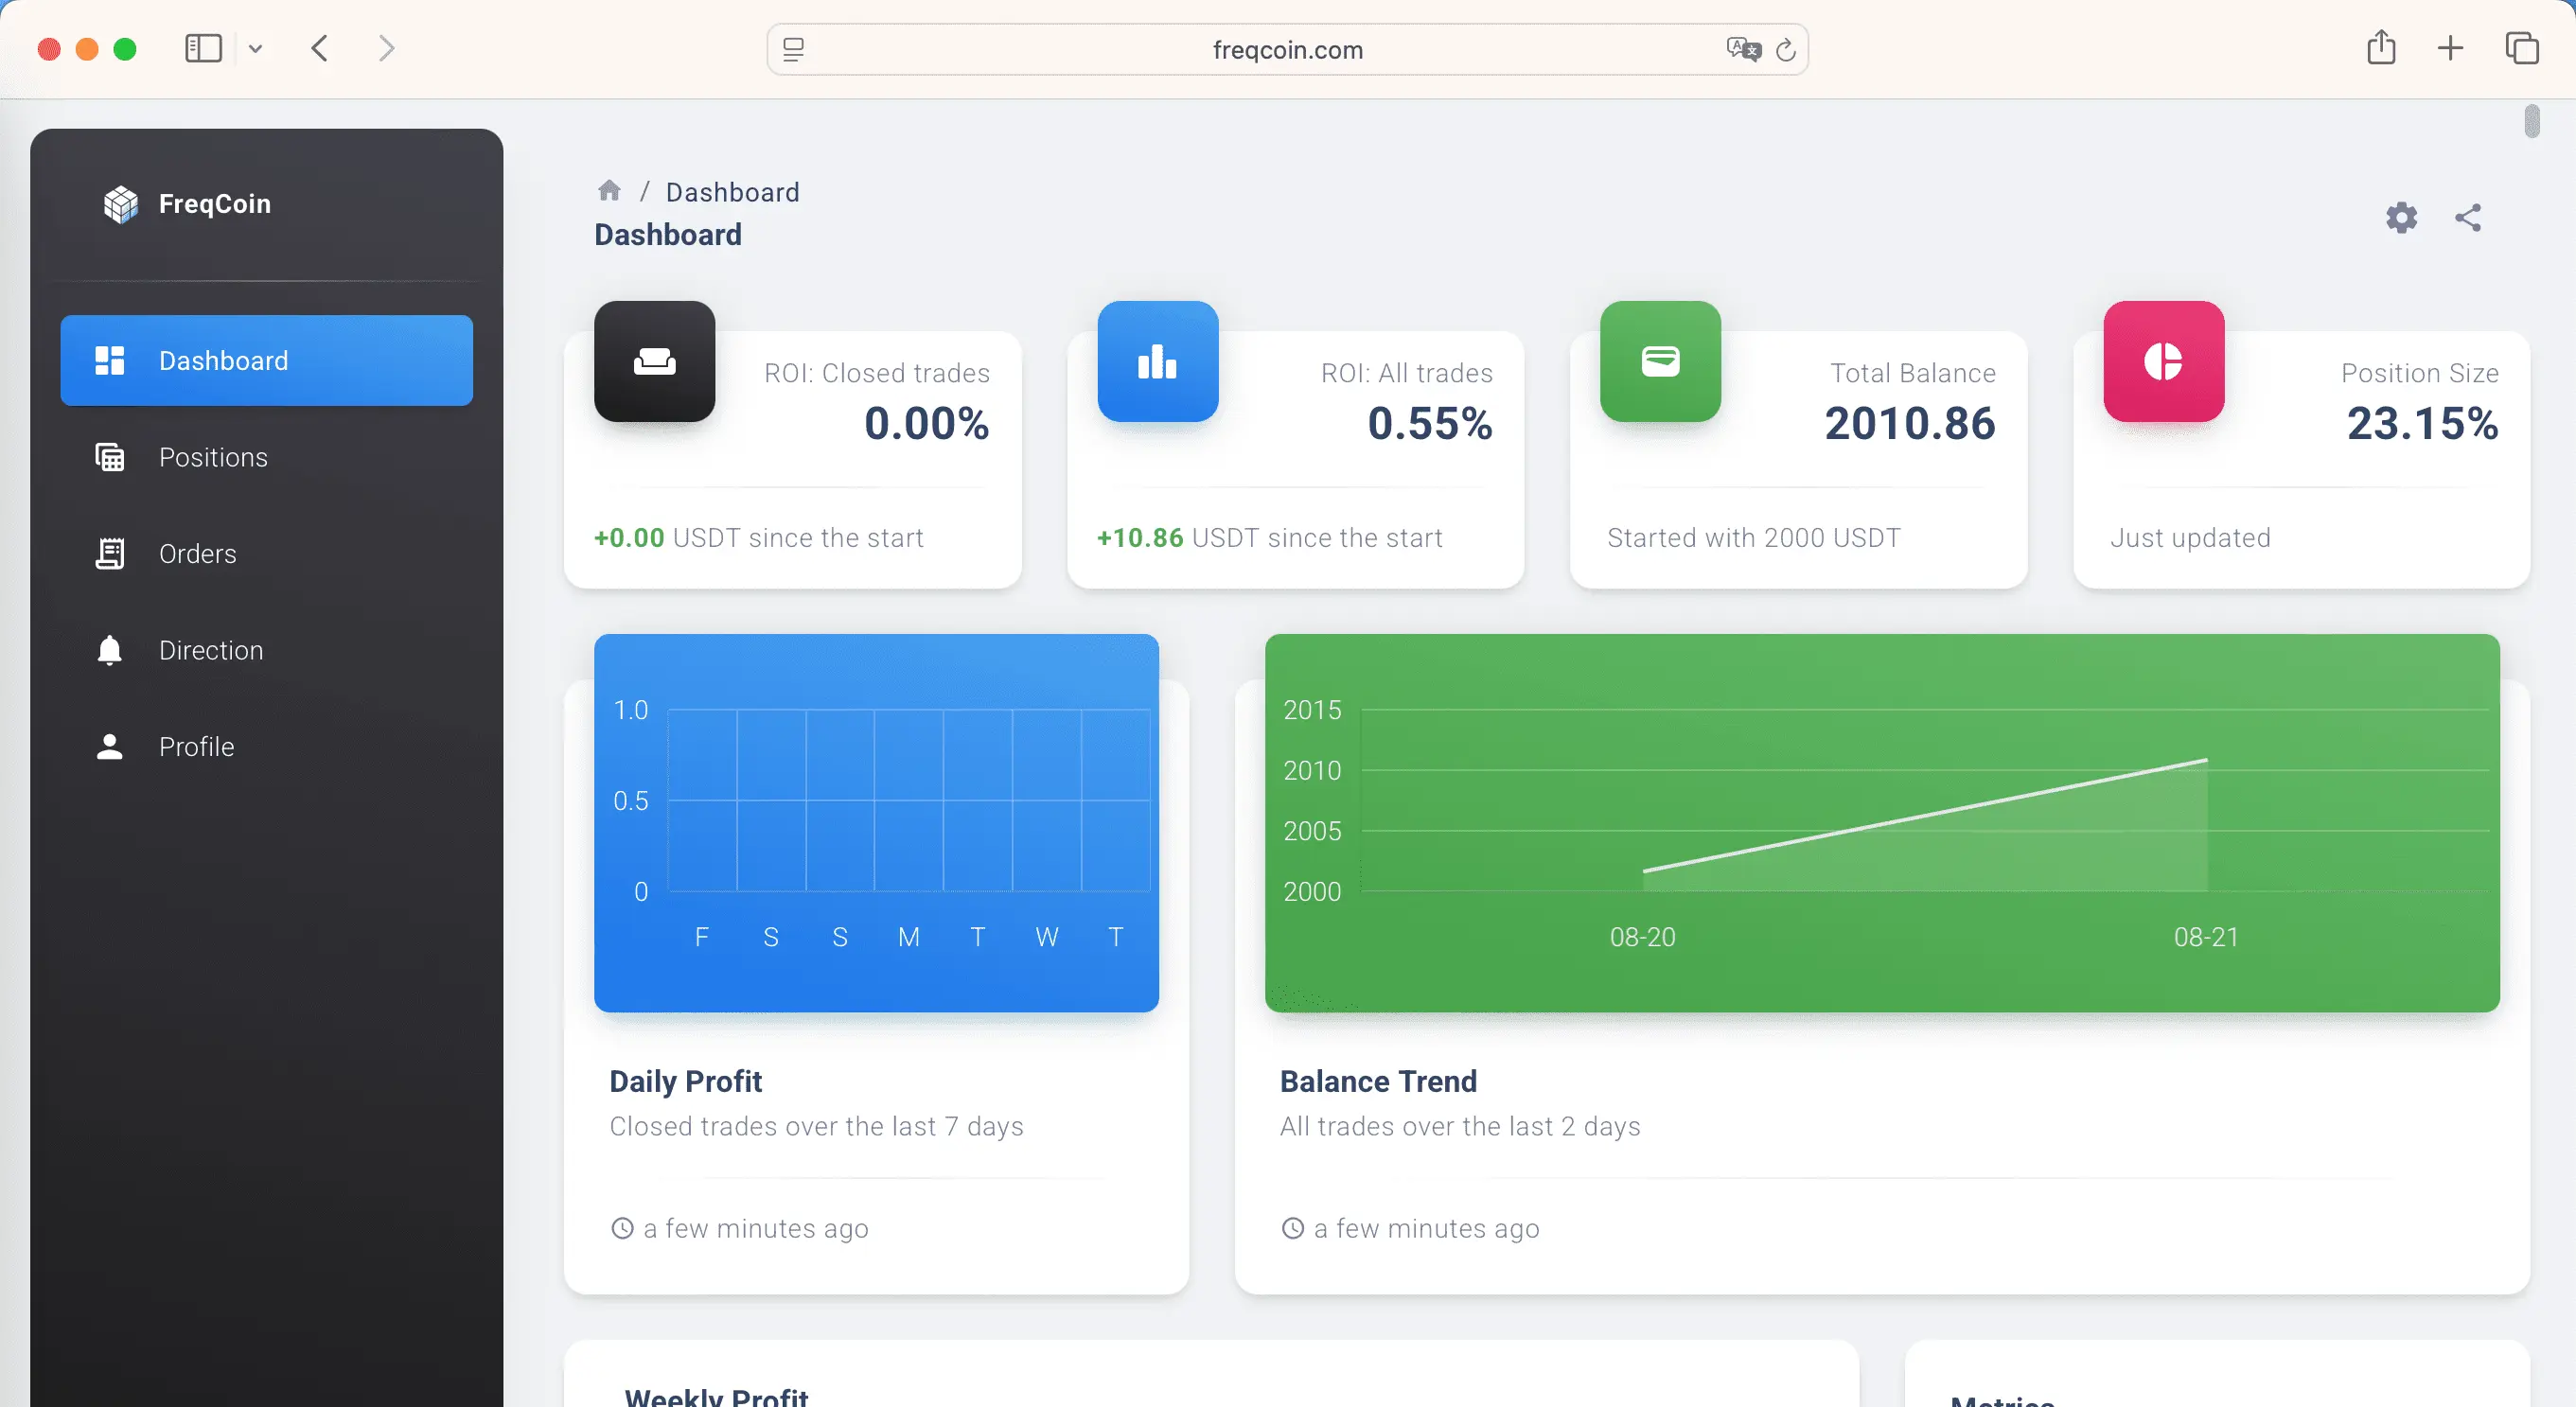Screen dimensions: 2576x1407
Task: Click the pink Position Size pie icon
Action: tap(2163, 361)
